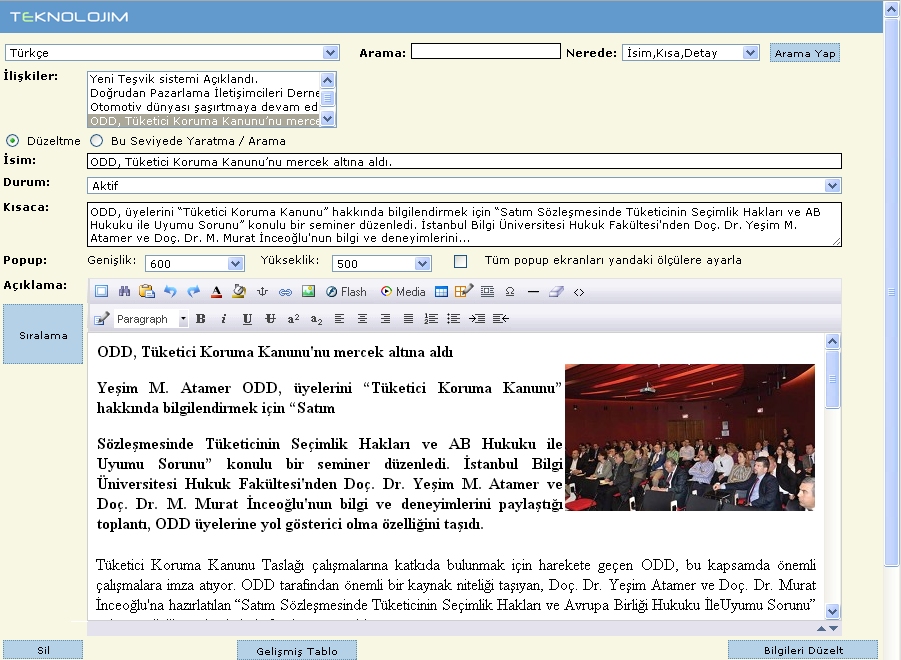This screenshot has height=660, width=901.
Task: Select 'Doğrudan Pazarlama İletişimcileri' in İlişkiler list
Action: click(204, 93)
